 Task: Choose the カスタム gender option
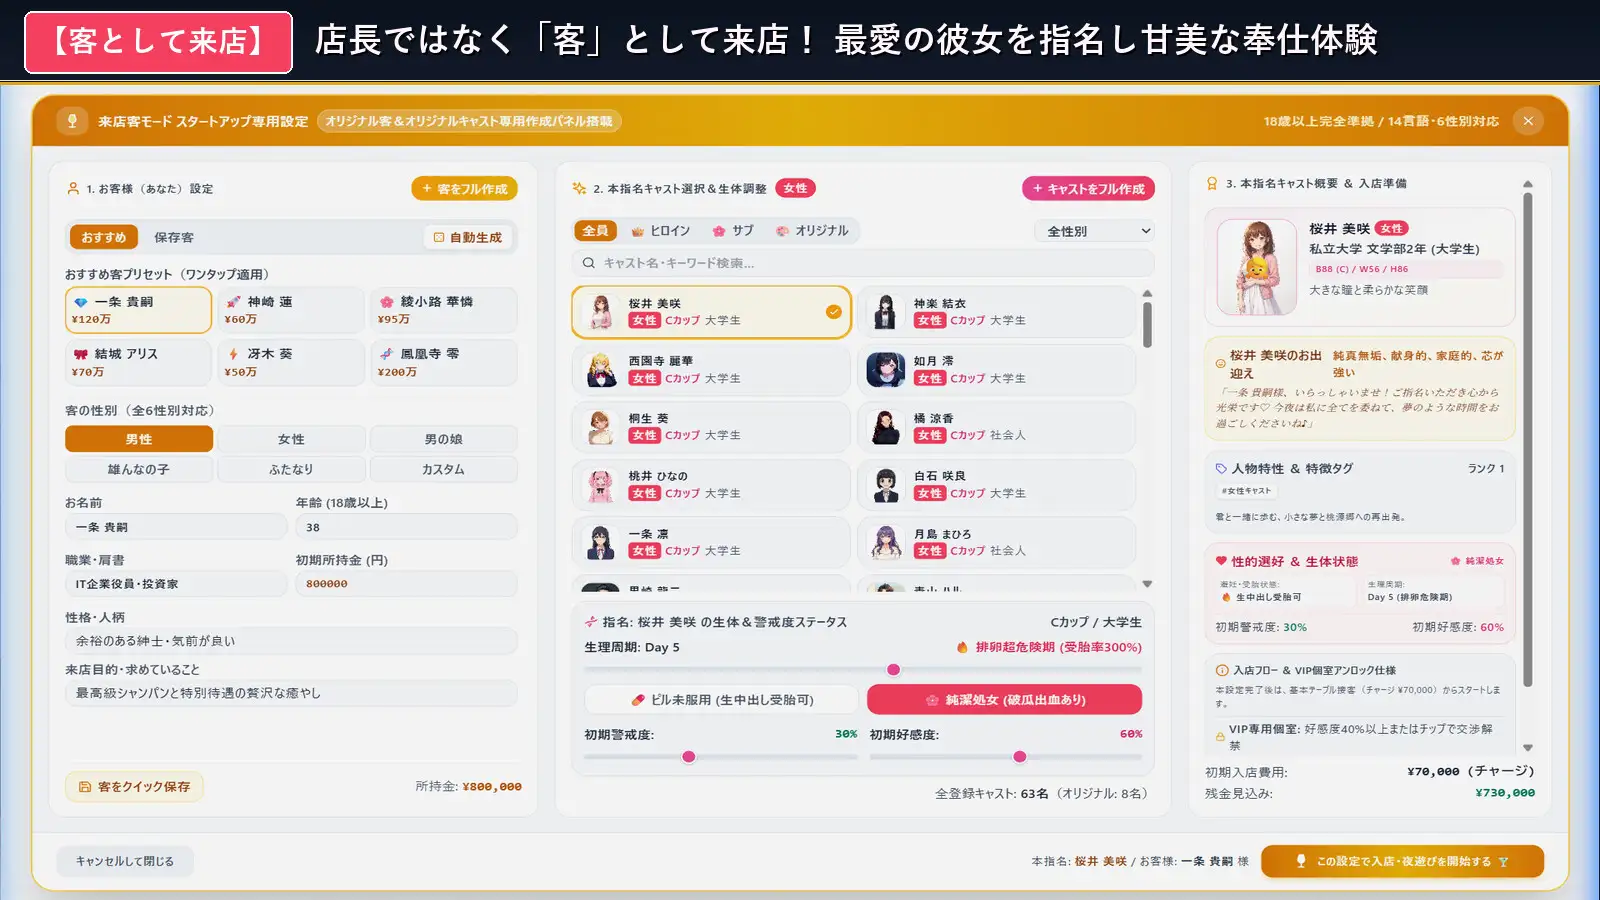pyautogui.click(x=443, y=469)
